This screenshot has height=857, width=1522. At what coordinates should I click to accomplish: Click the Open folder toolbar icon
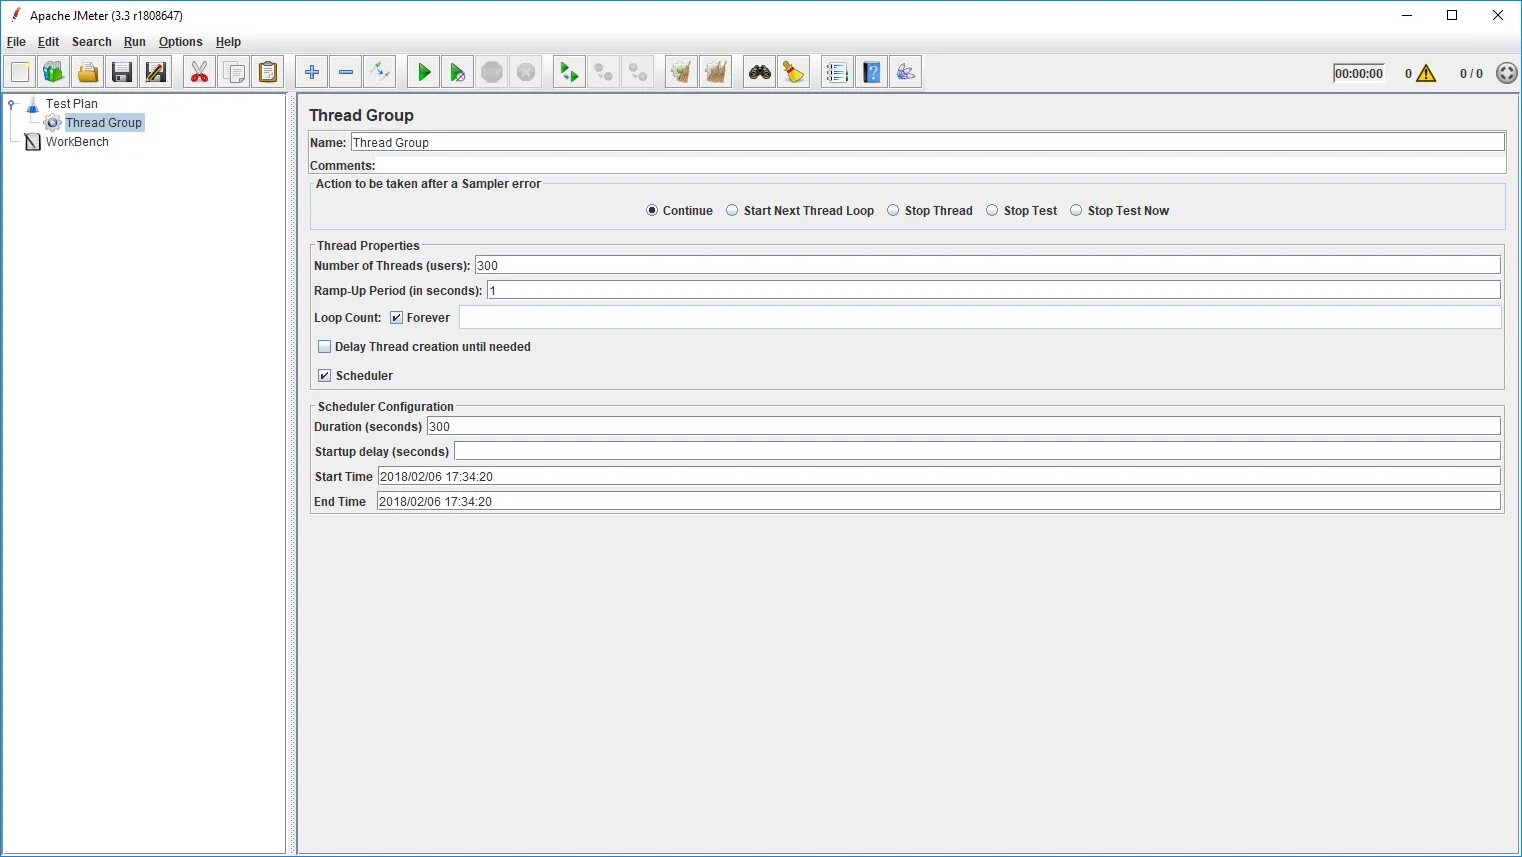pos(88,72)
